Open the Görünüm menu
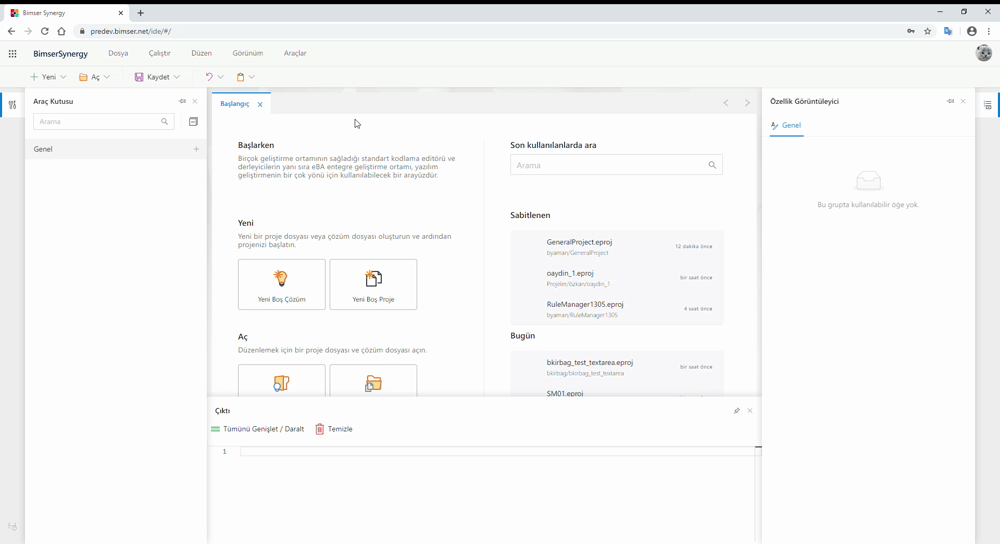This screenshot has width=1000, height=544. (x=247, y=53)
